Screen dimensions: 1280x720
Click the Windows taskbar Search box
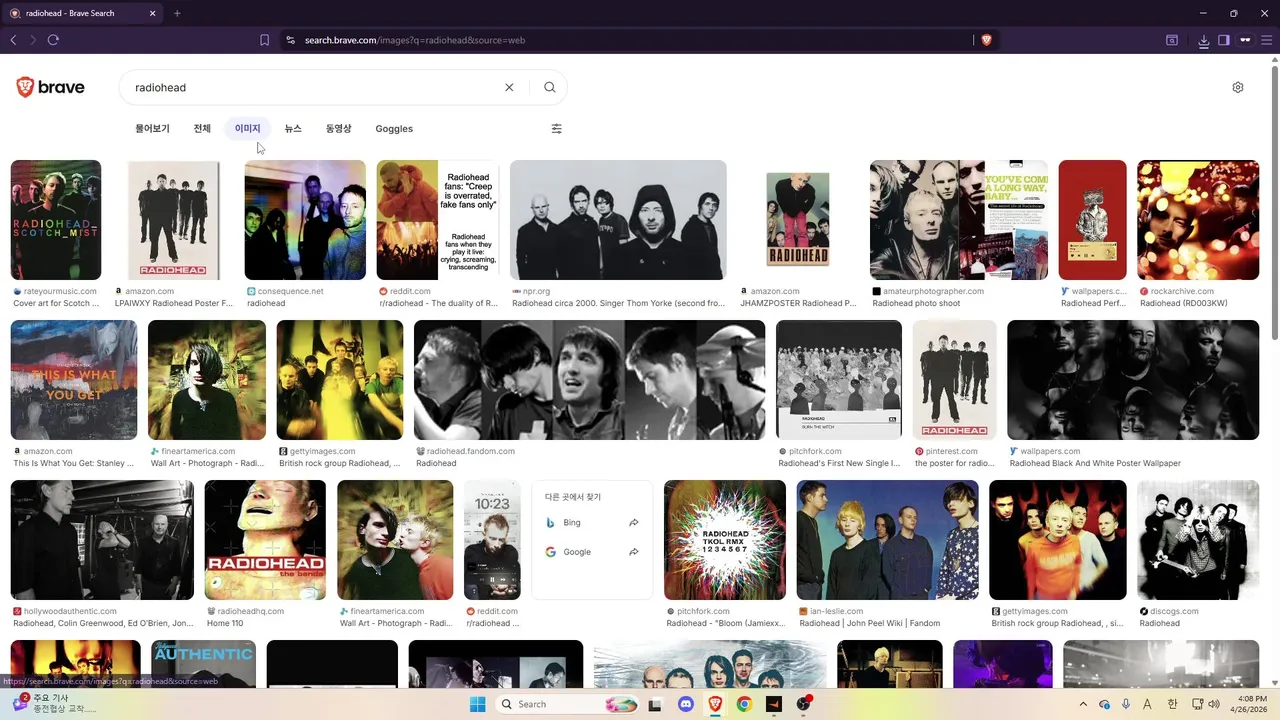(568, 704)
